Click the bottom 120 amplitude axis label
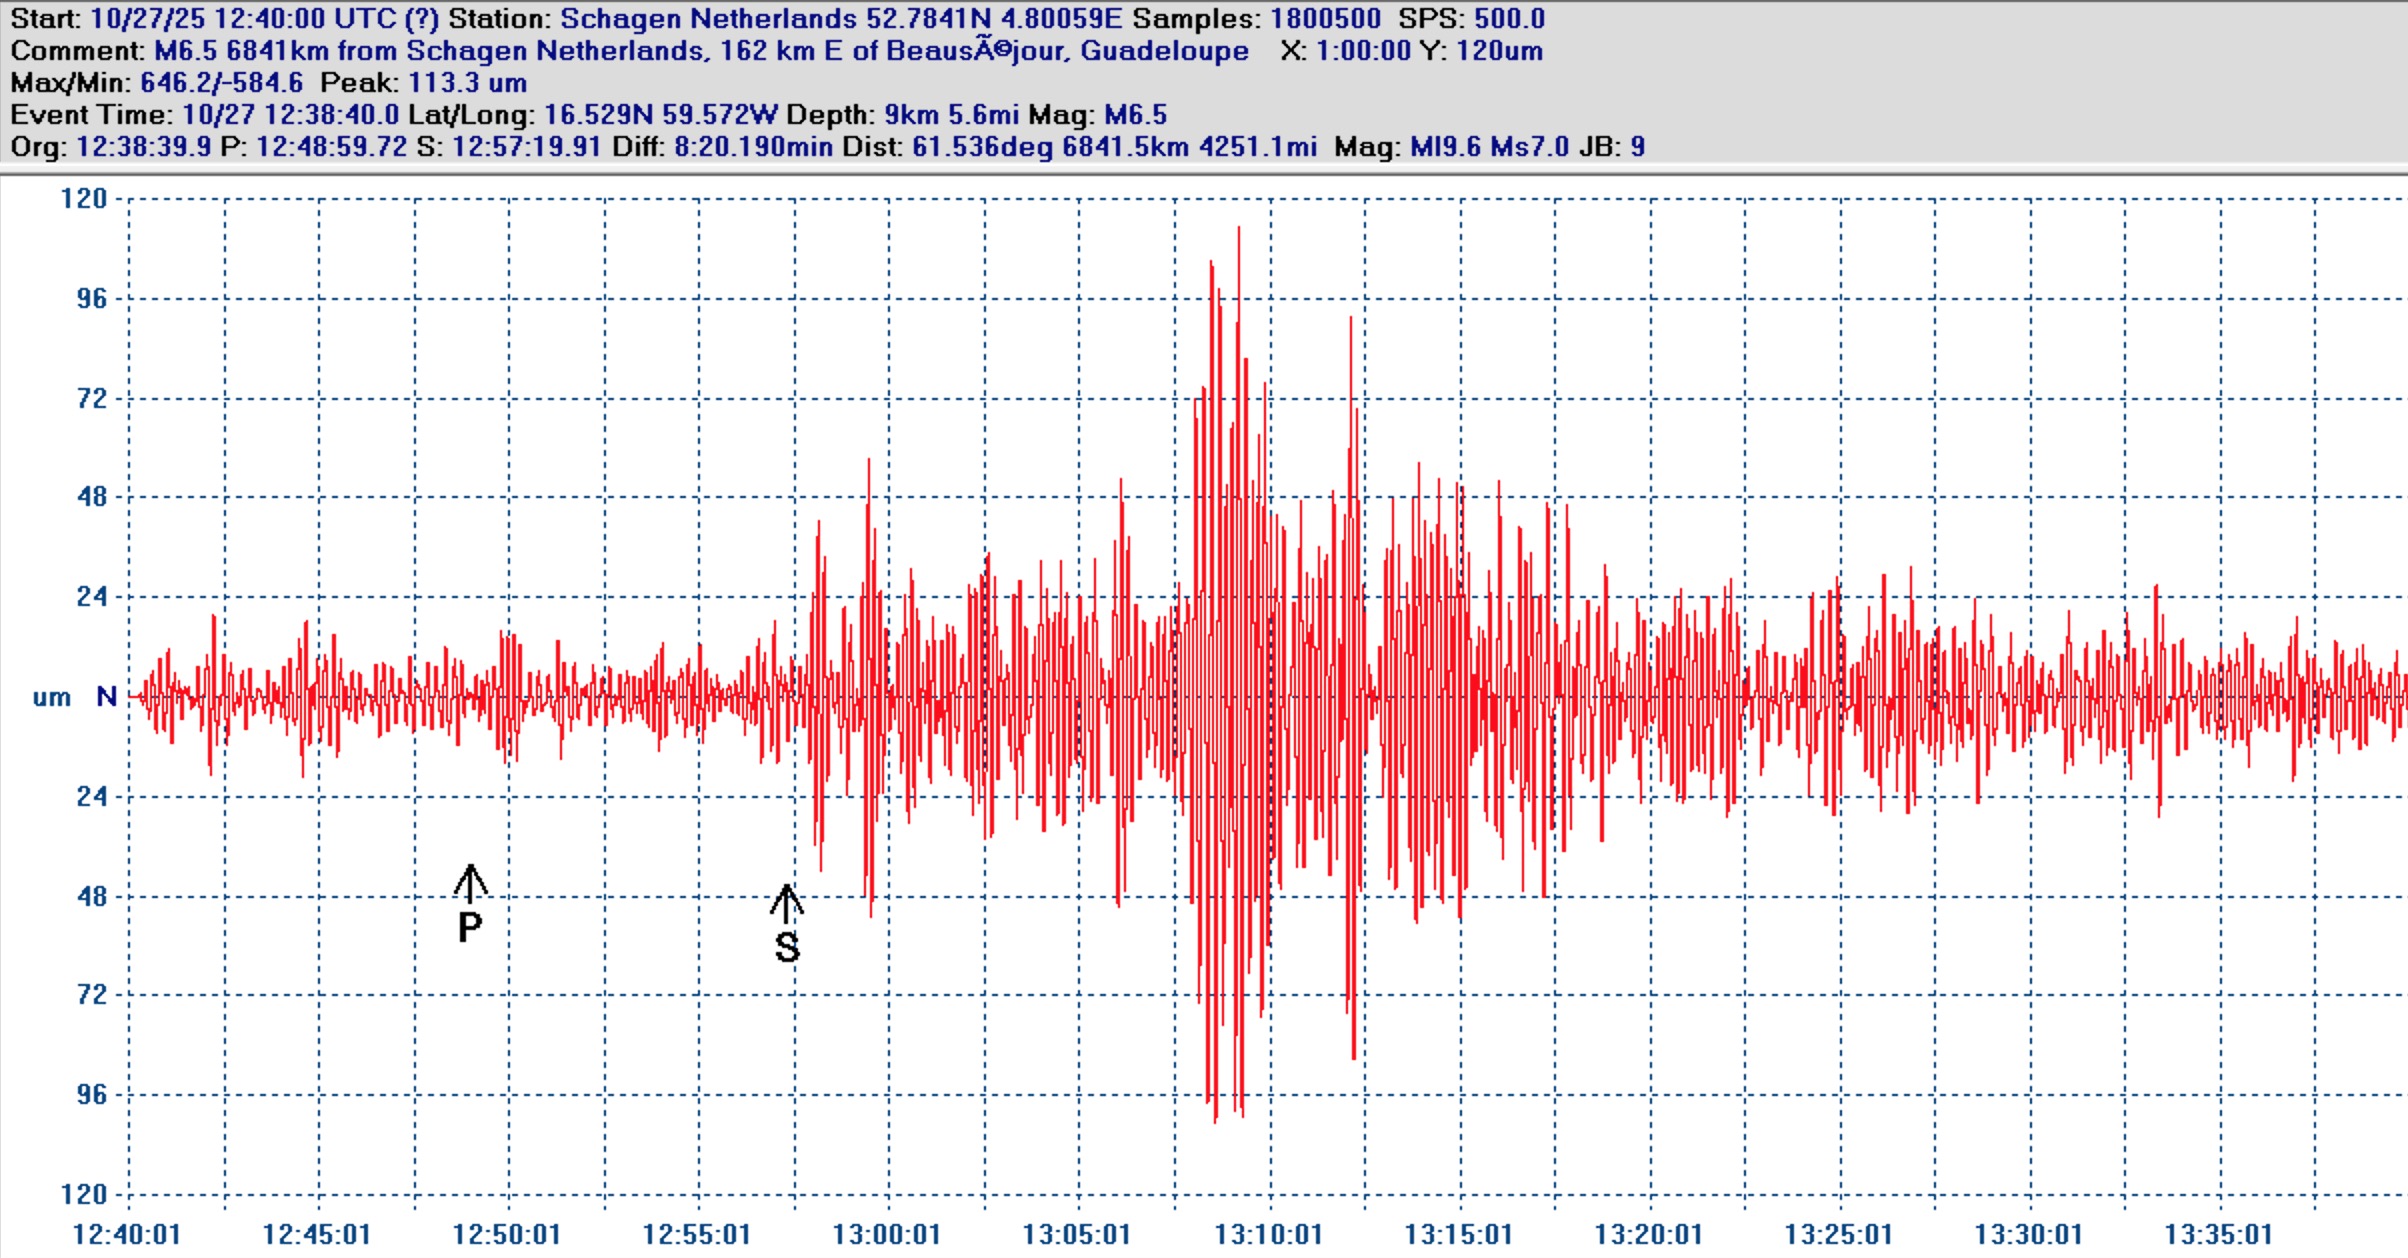2408x1258 pixels. 84,1195
